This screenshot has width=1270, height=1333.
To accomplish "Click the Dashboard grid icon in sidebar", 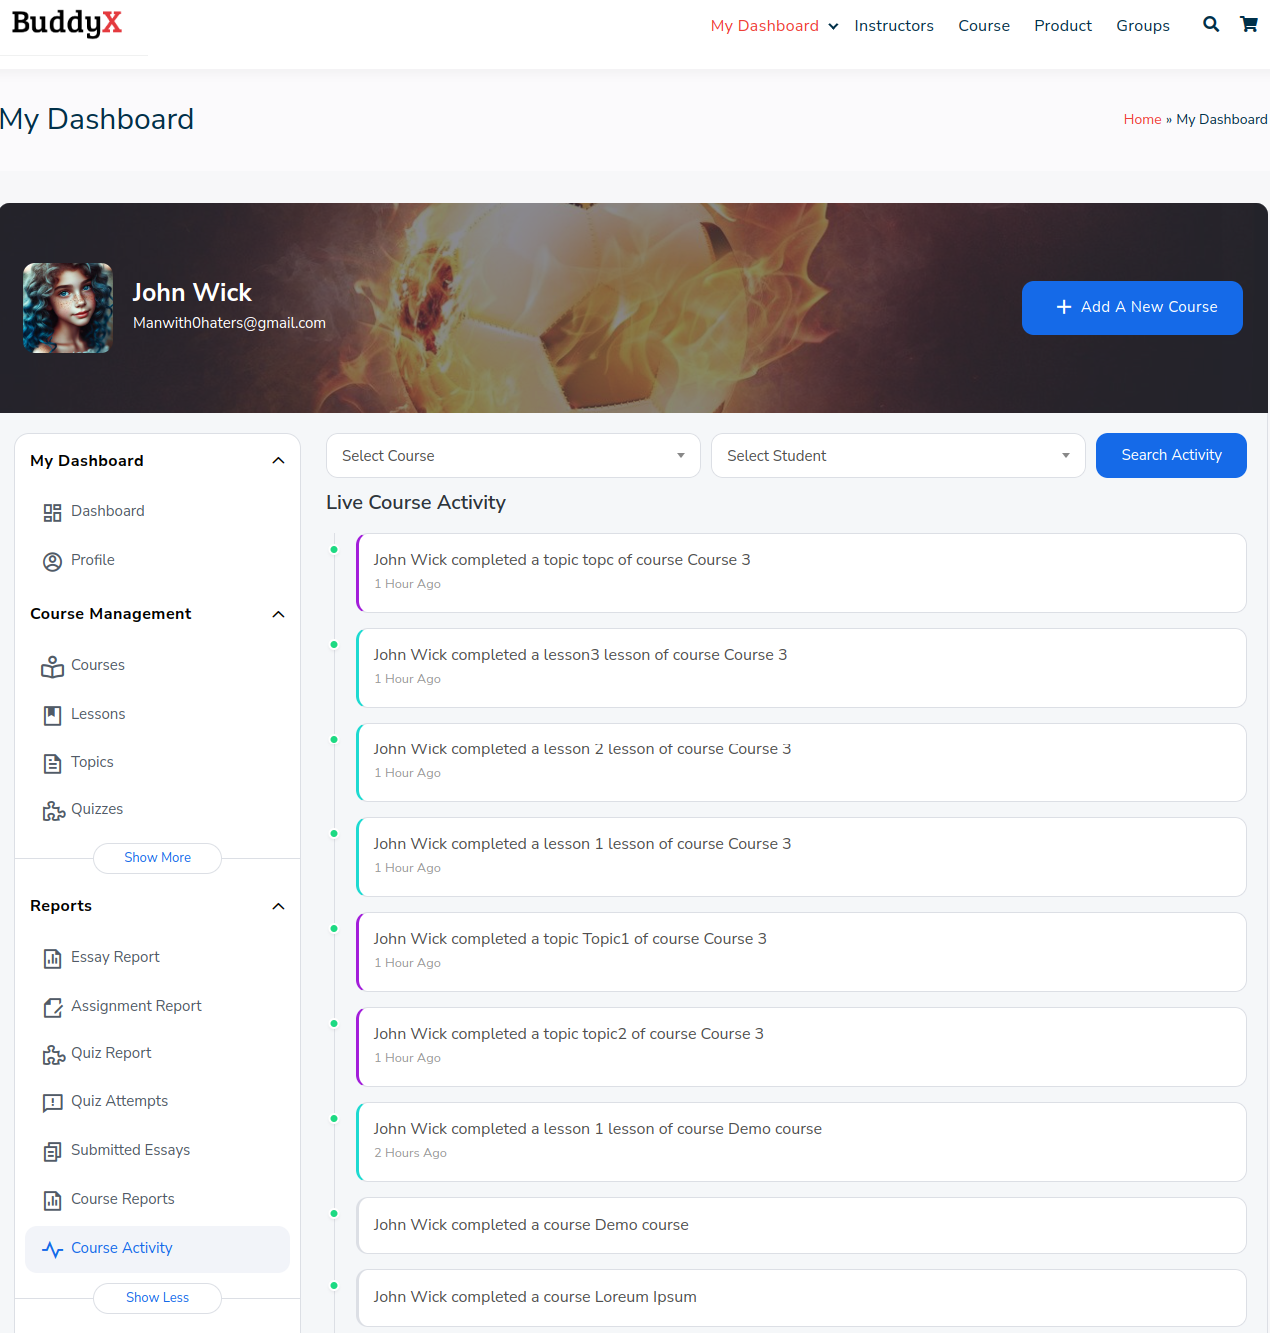I will (x=52, y=512).
